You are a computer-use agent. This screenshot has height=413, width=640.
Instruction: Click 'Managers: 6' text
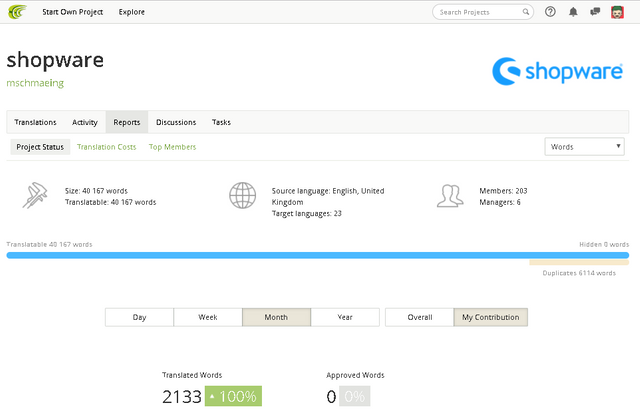coord(500,202)
